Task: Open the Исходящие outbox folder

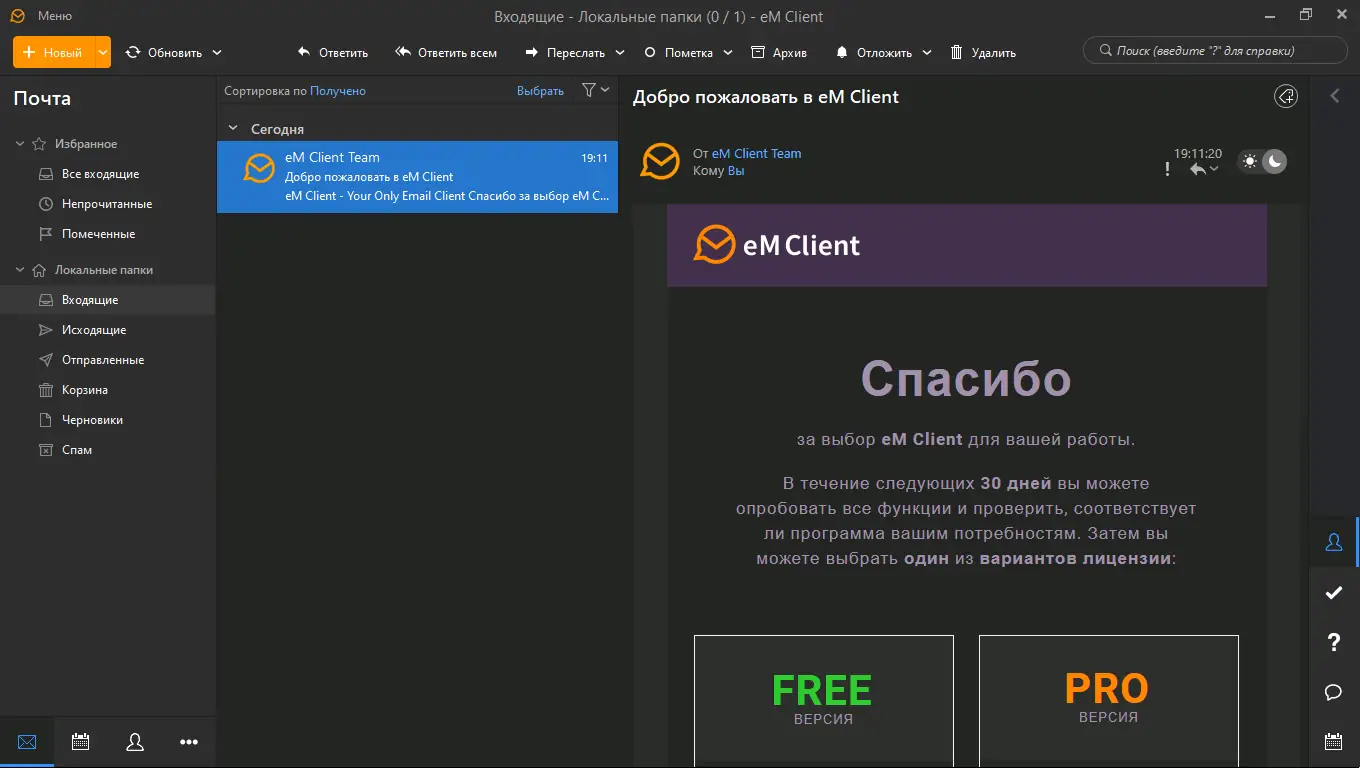Action: click(x=108, y=330)
